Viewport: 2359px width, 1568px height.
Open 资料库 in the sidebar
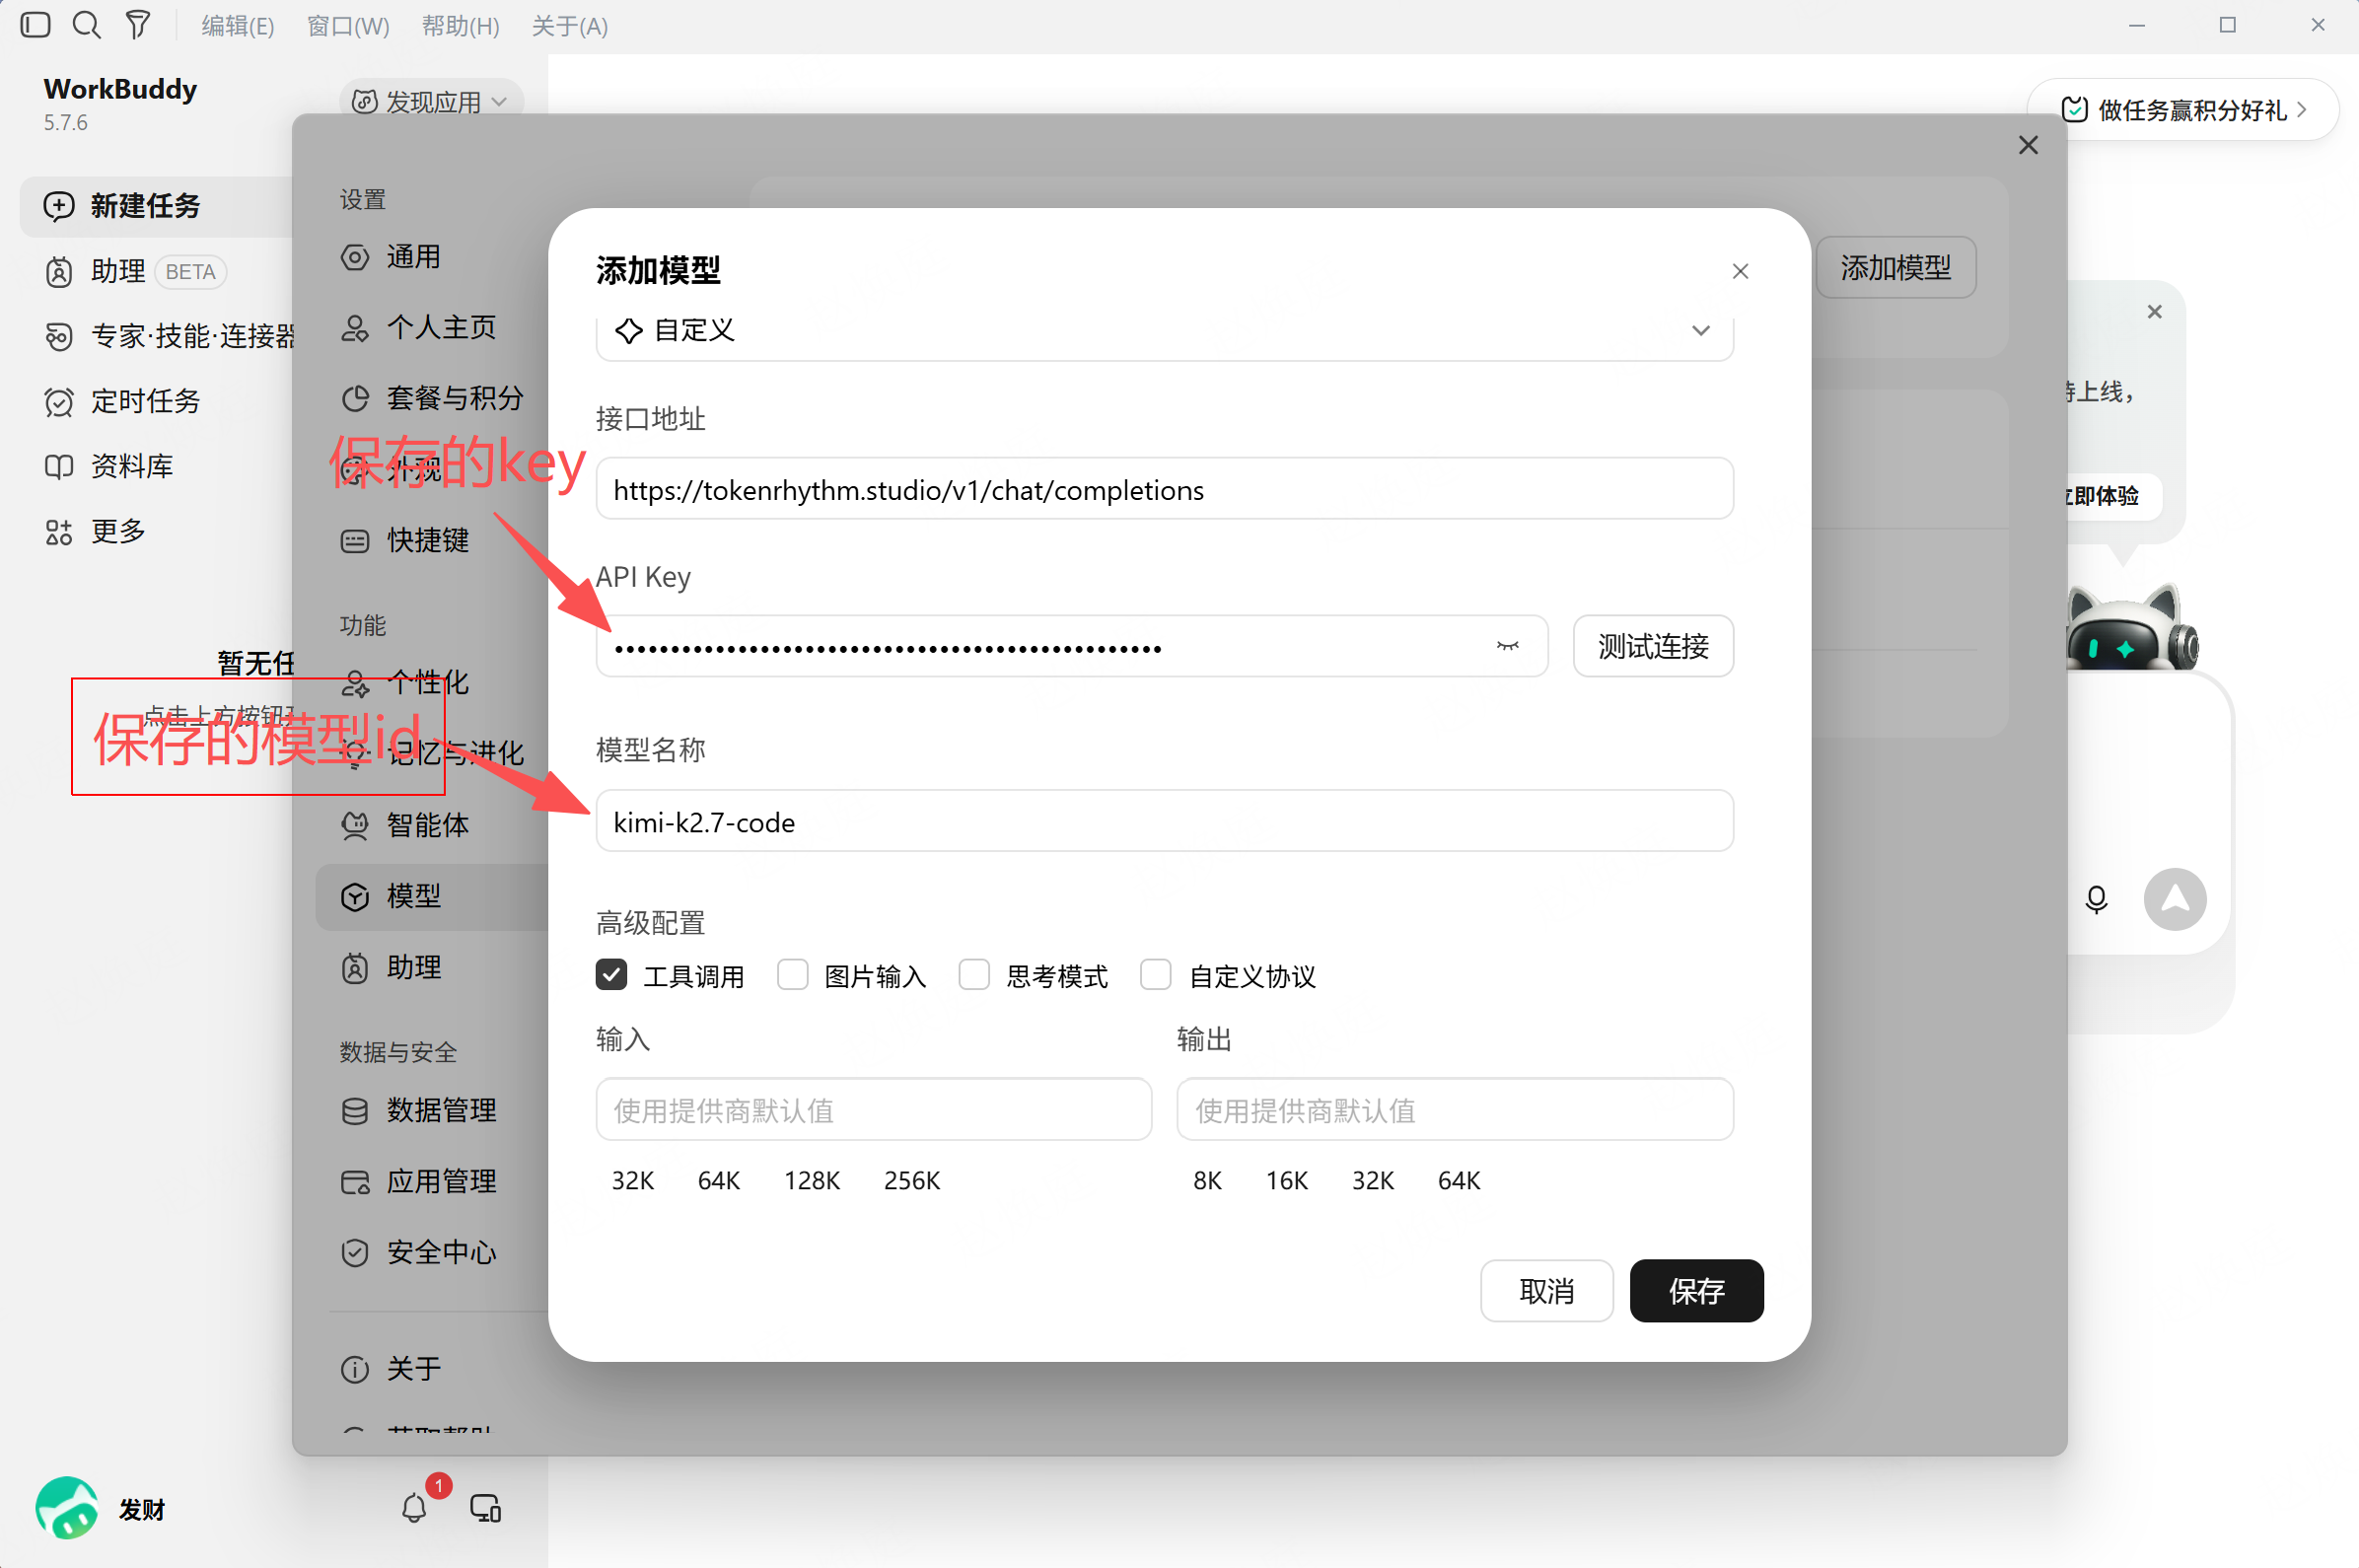(131, 466)
